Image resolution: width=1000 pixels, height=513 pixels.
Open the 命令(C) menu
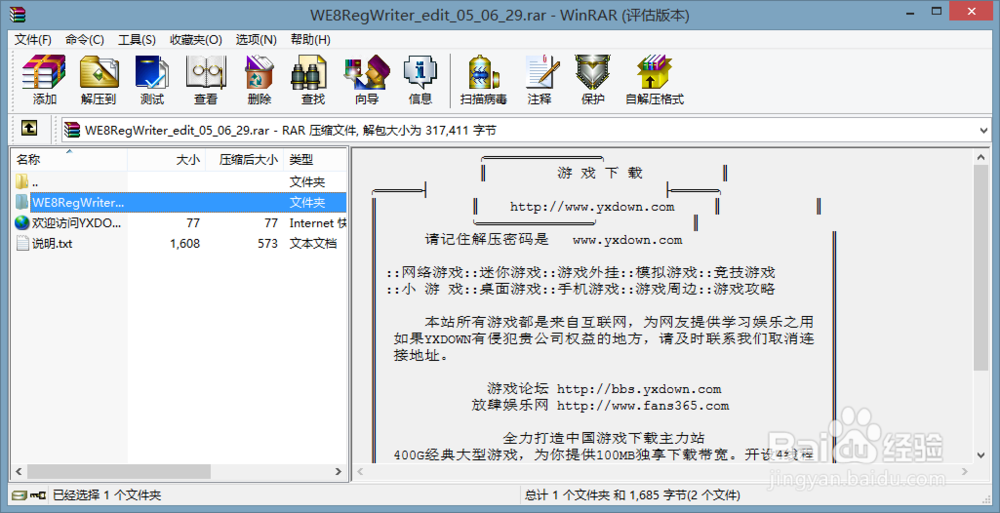tap(84, 40)
